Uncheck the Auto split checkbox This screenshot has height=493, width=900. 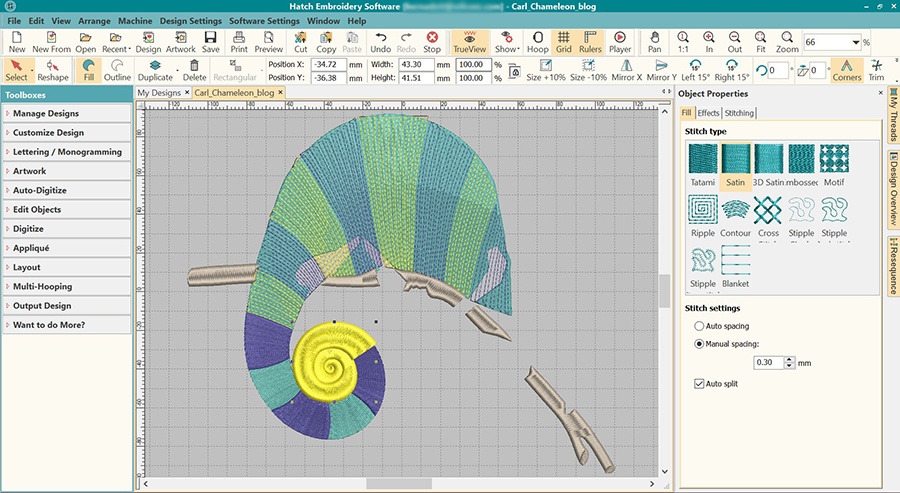(699, 383)
